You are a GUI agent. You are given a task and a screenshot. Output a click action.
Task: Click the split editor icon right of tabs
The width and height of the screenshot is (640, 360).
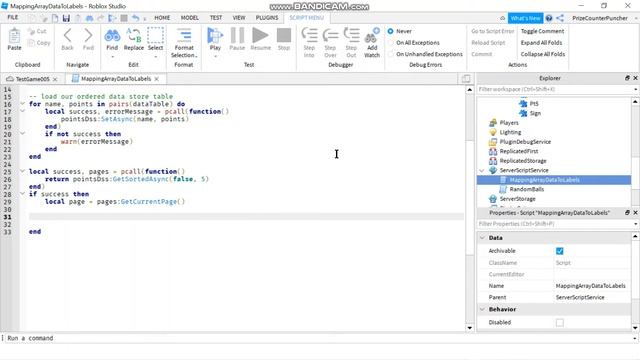click(466, 79)
